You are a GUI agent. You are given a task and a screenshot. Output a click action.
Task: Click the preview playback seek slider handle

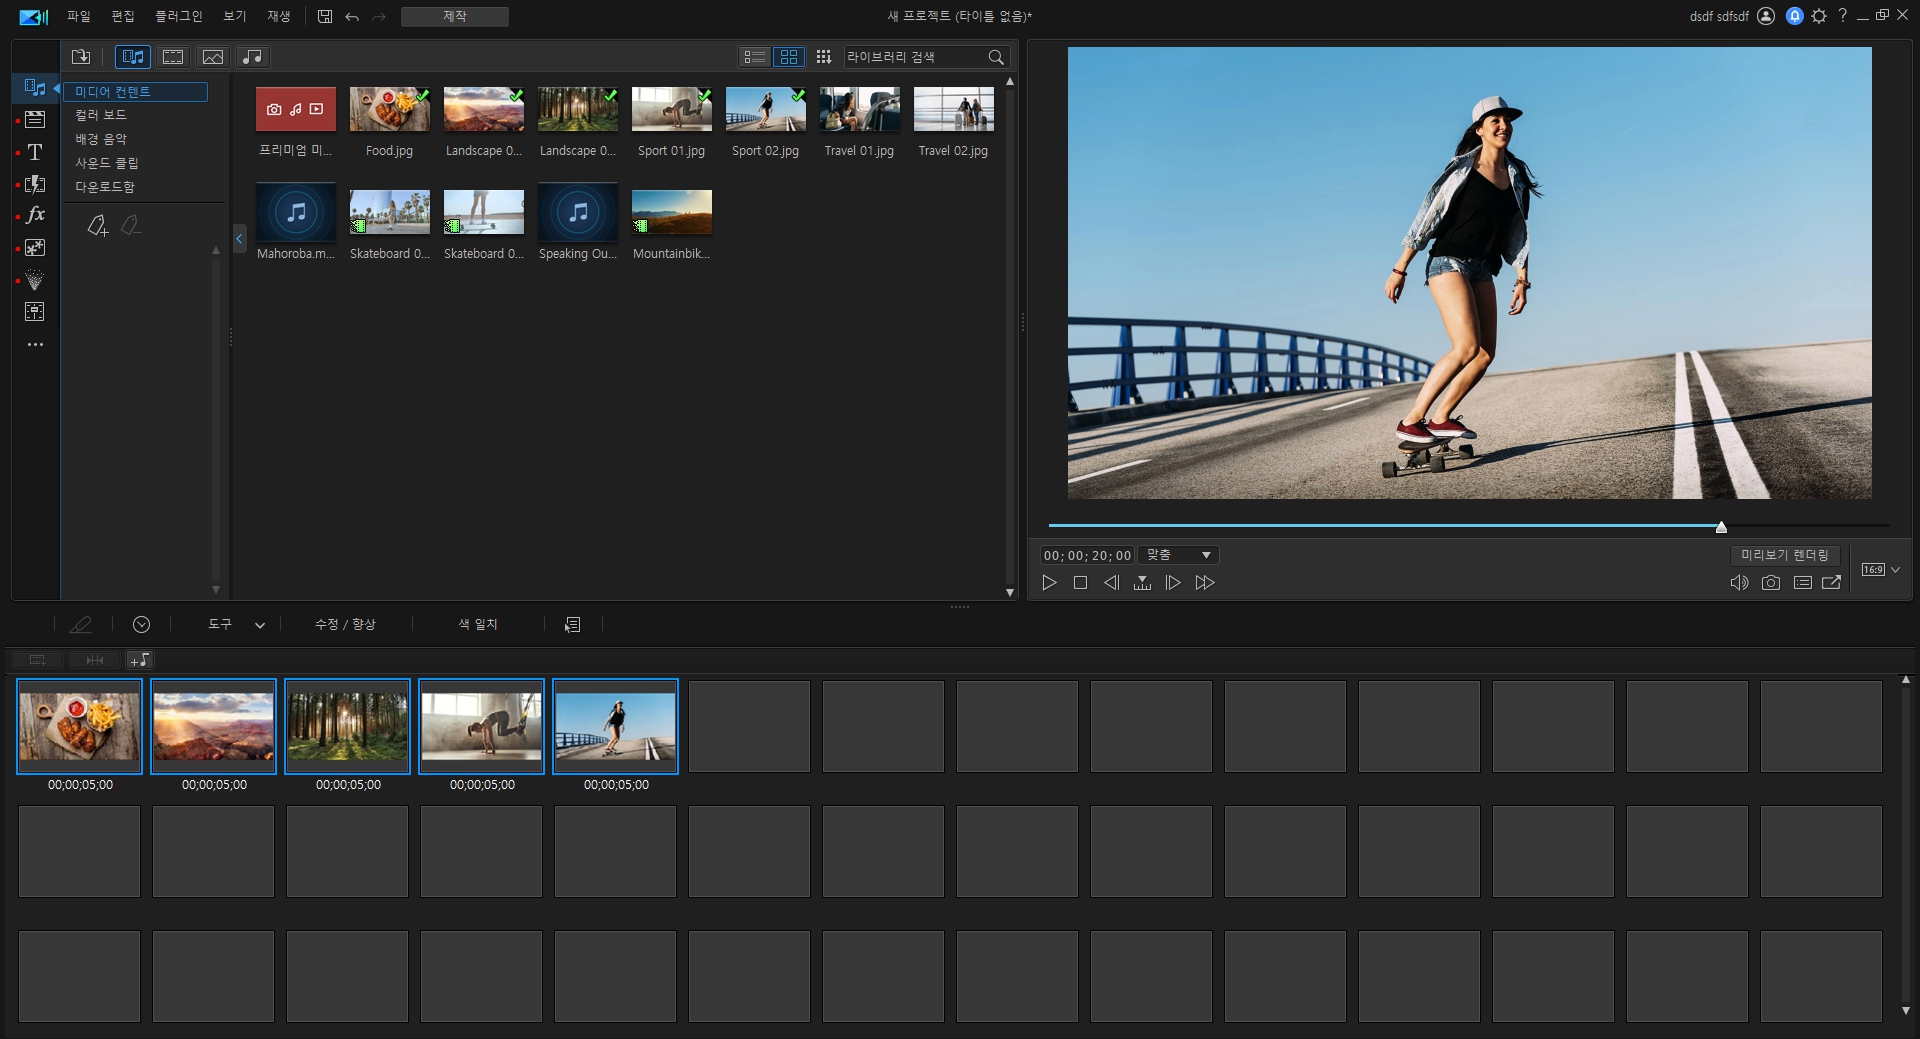pos(1721,527)
